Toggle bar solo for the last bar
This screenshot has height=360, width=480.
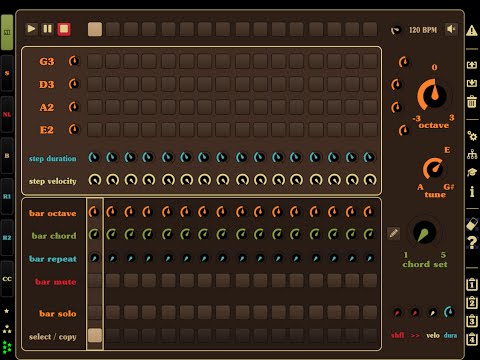pos(370,313)
